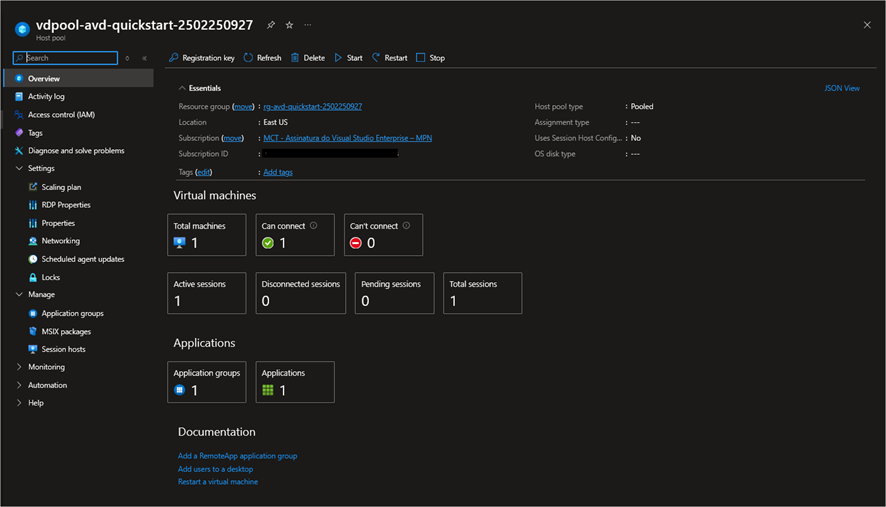Open the Active sessions tile
This screenshot has height=507, width=886.
tap(207, 293)
